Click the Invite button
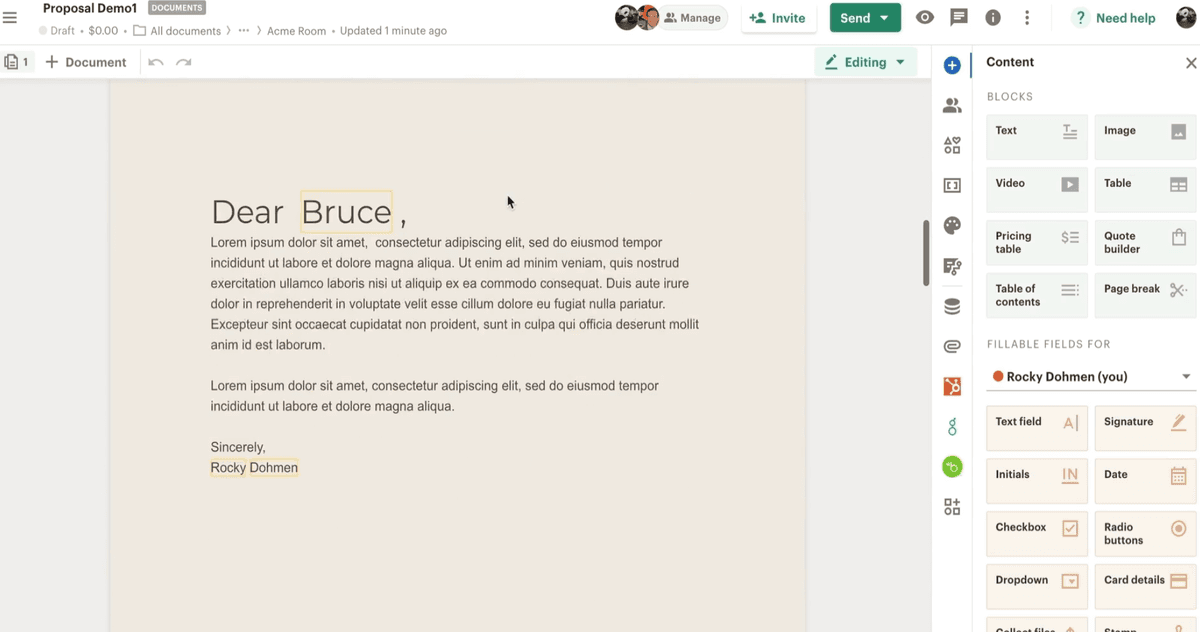 778,18
